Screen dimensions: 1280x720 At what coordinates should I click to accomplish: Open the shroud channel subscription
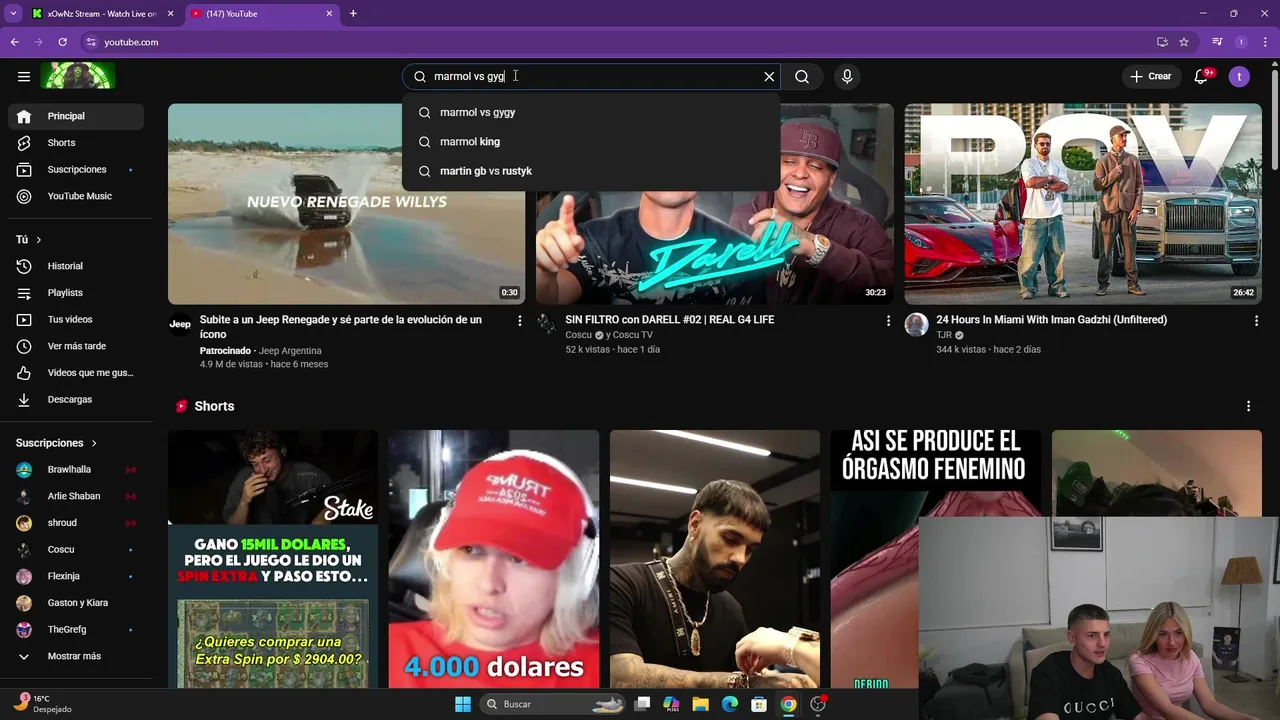pos(76,523)
